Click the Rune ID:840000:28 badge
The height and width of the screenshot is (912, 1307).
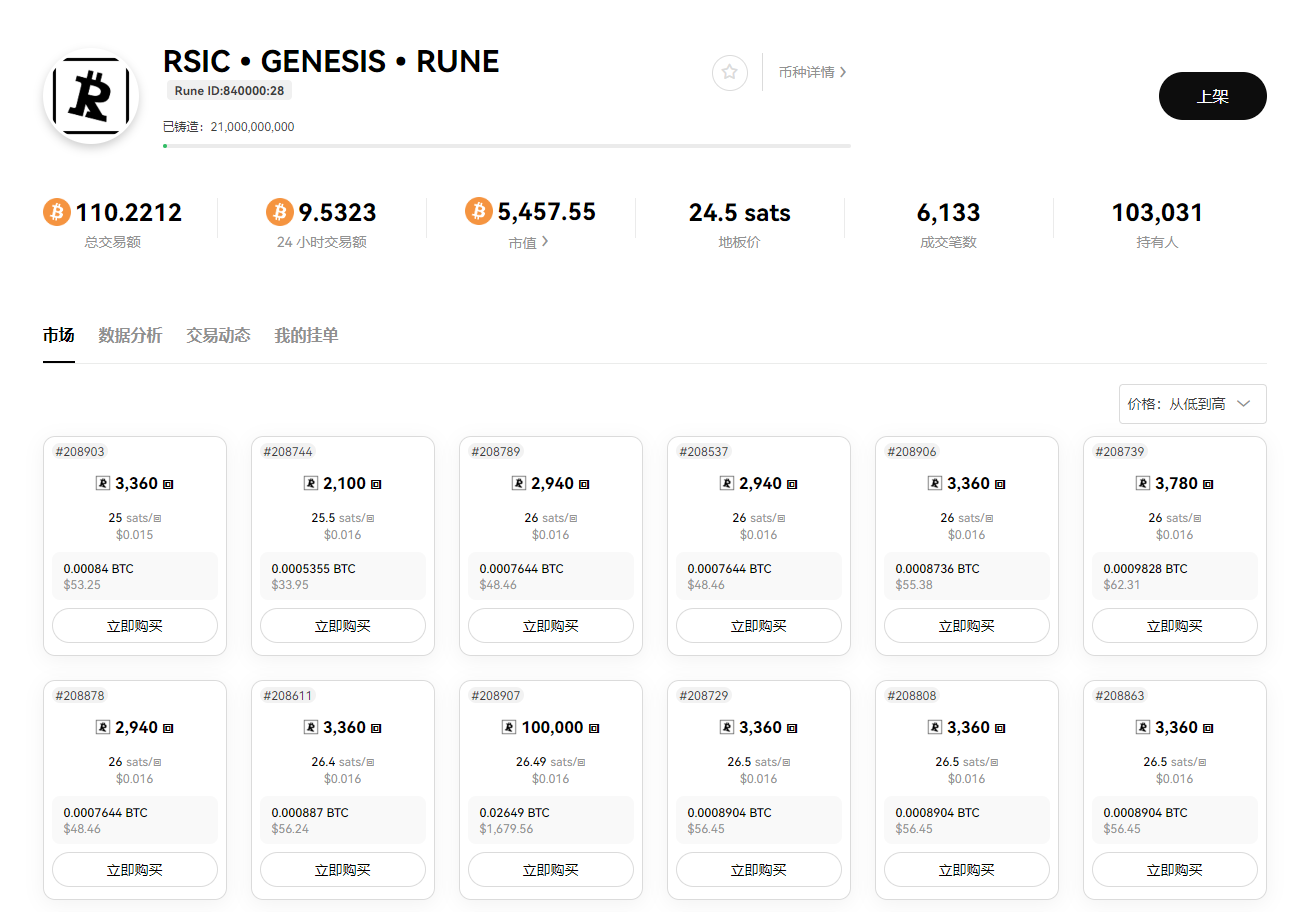click(x=229, y=91)
